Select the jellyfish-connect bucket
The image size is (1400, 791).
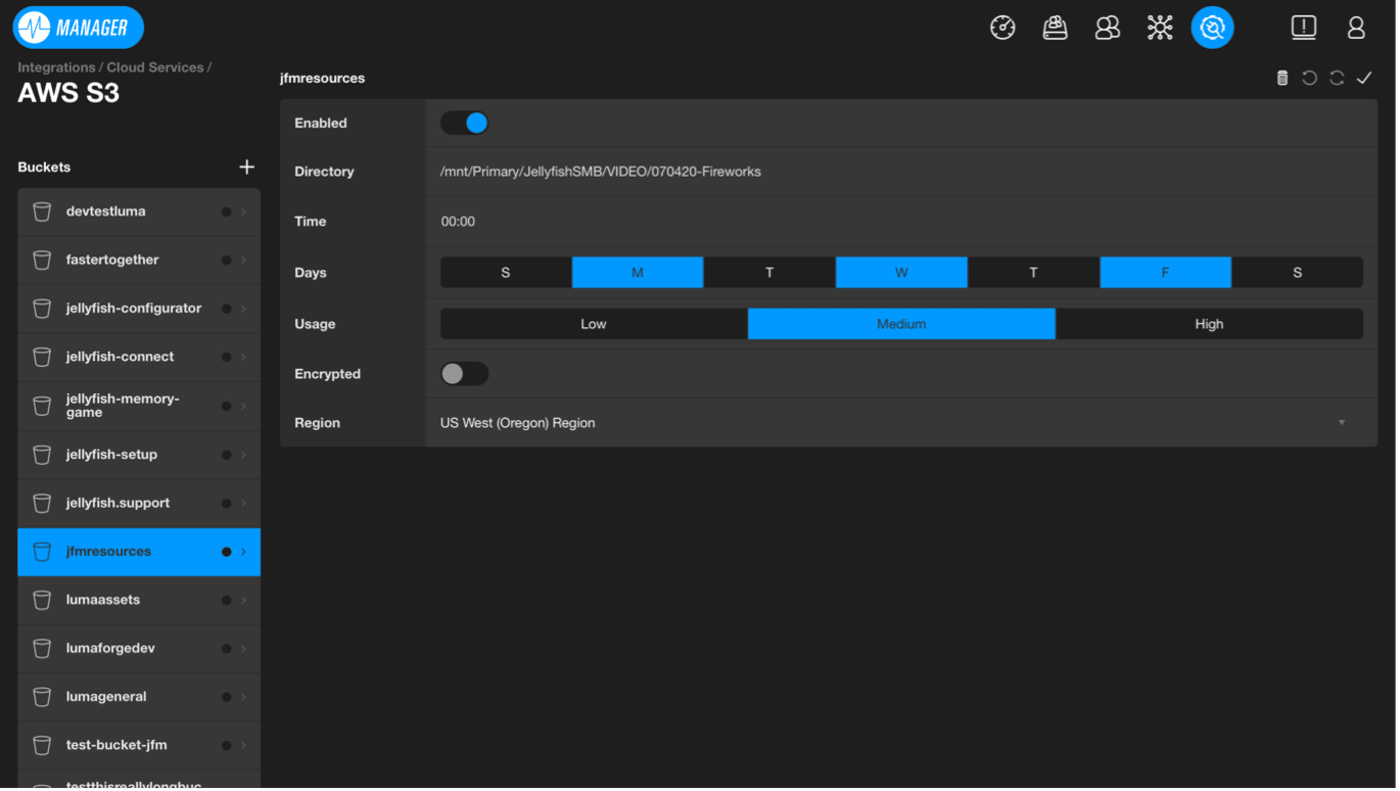click(120, 357)
